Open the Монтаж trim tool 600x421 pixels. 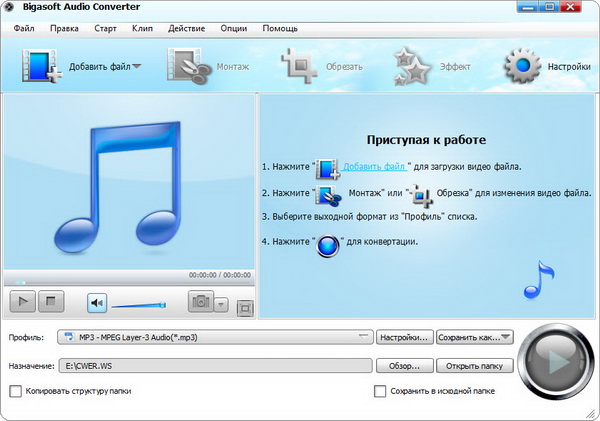tap(186, 66)
